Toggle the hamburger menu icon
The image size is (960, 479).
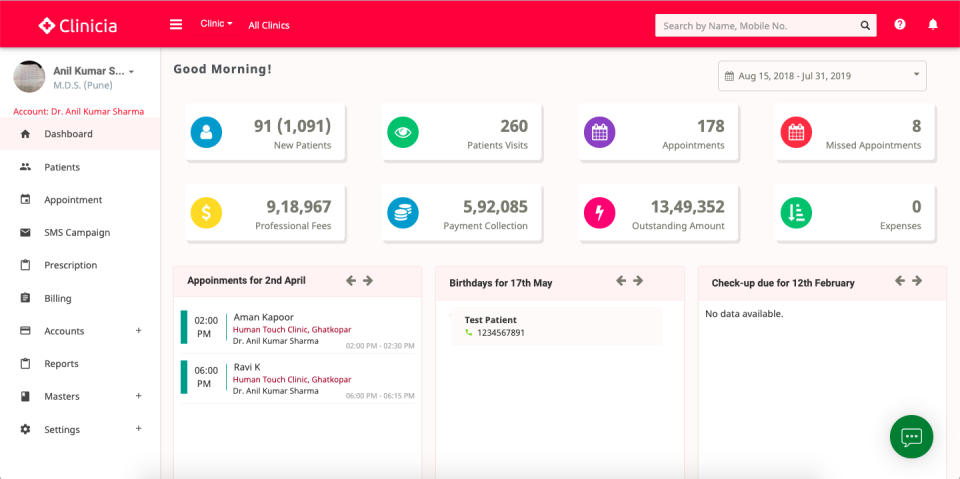click(x=176, y=25)
